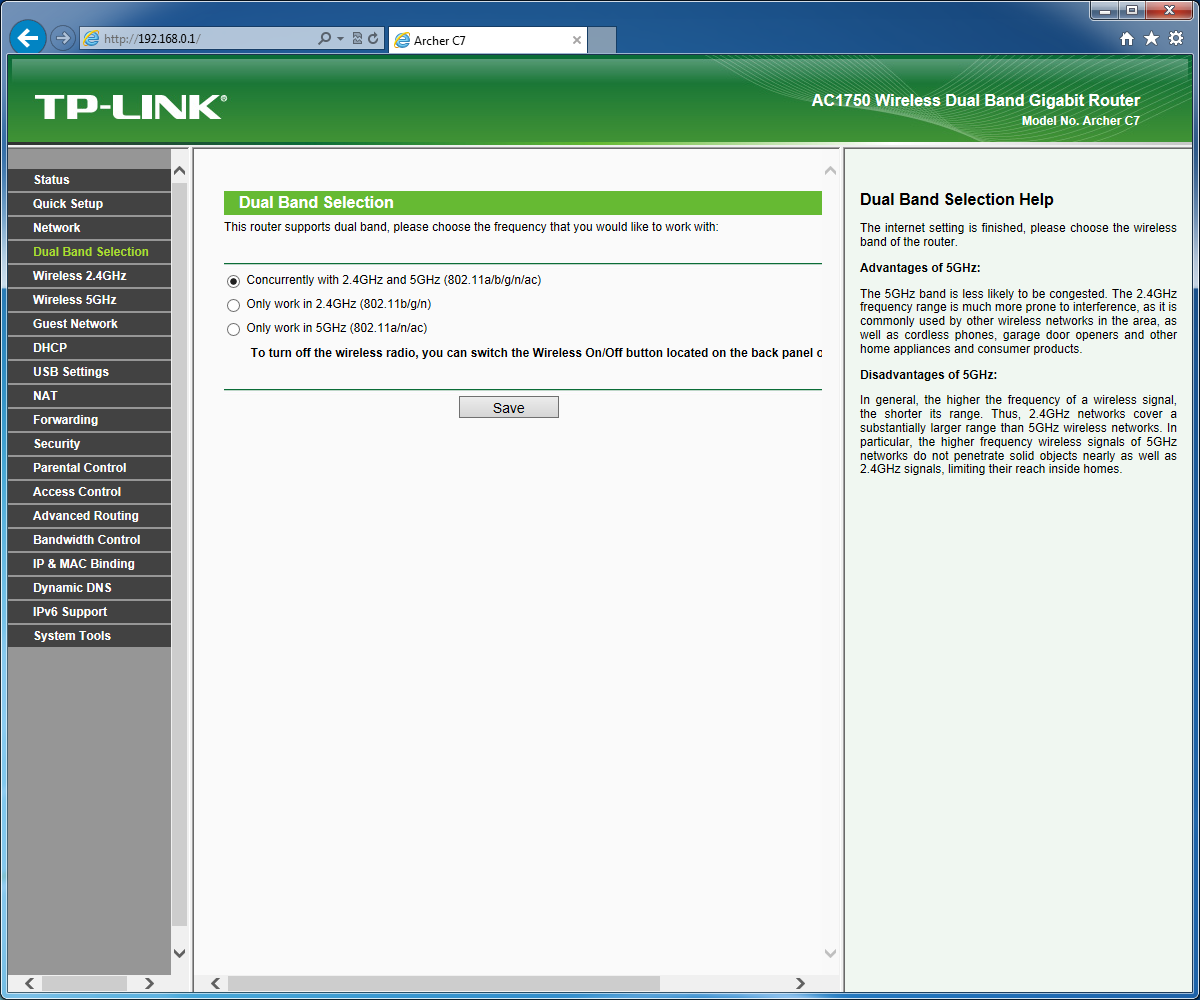Open a new blank tab
Image resolution: width=1200 pixels, height=1000 pixels.
pyautogui.click(x=601, y=40)
